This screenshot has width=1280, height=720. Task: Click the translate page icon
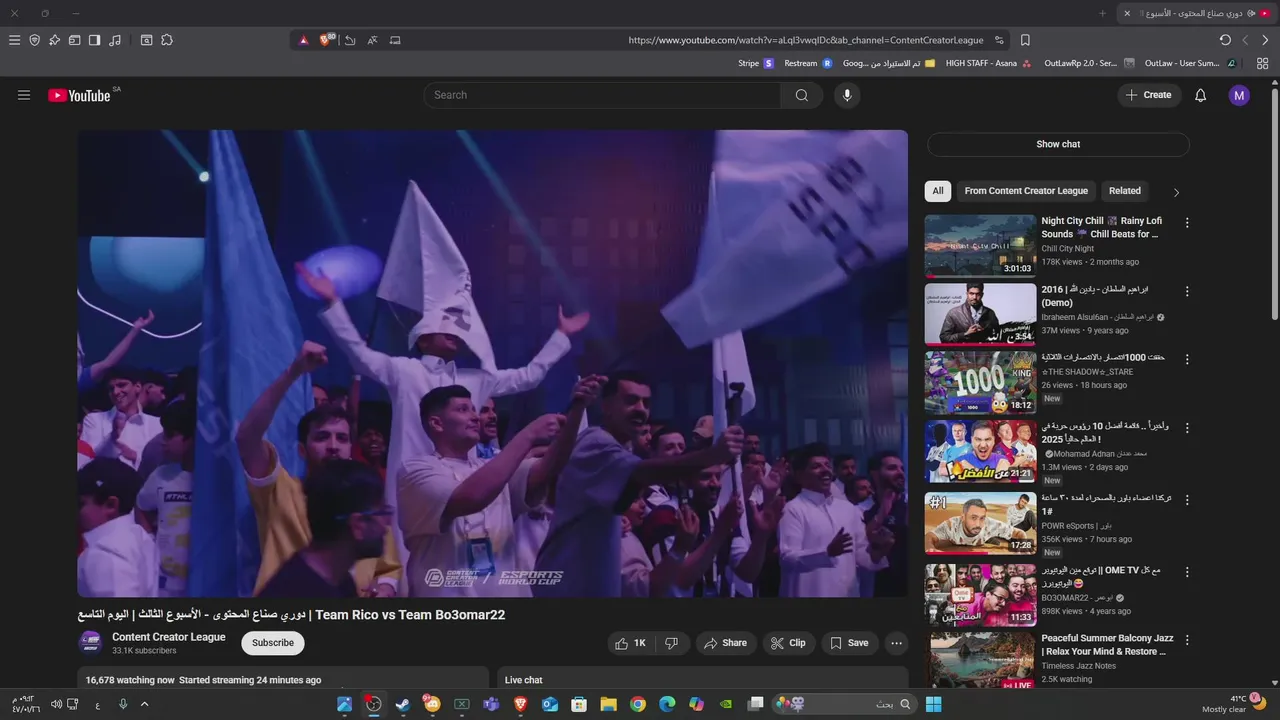[372, 40]
